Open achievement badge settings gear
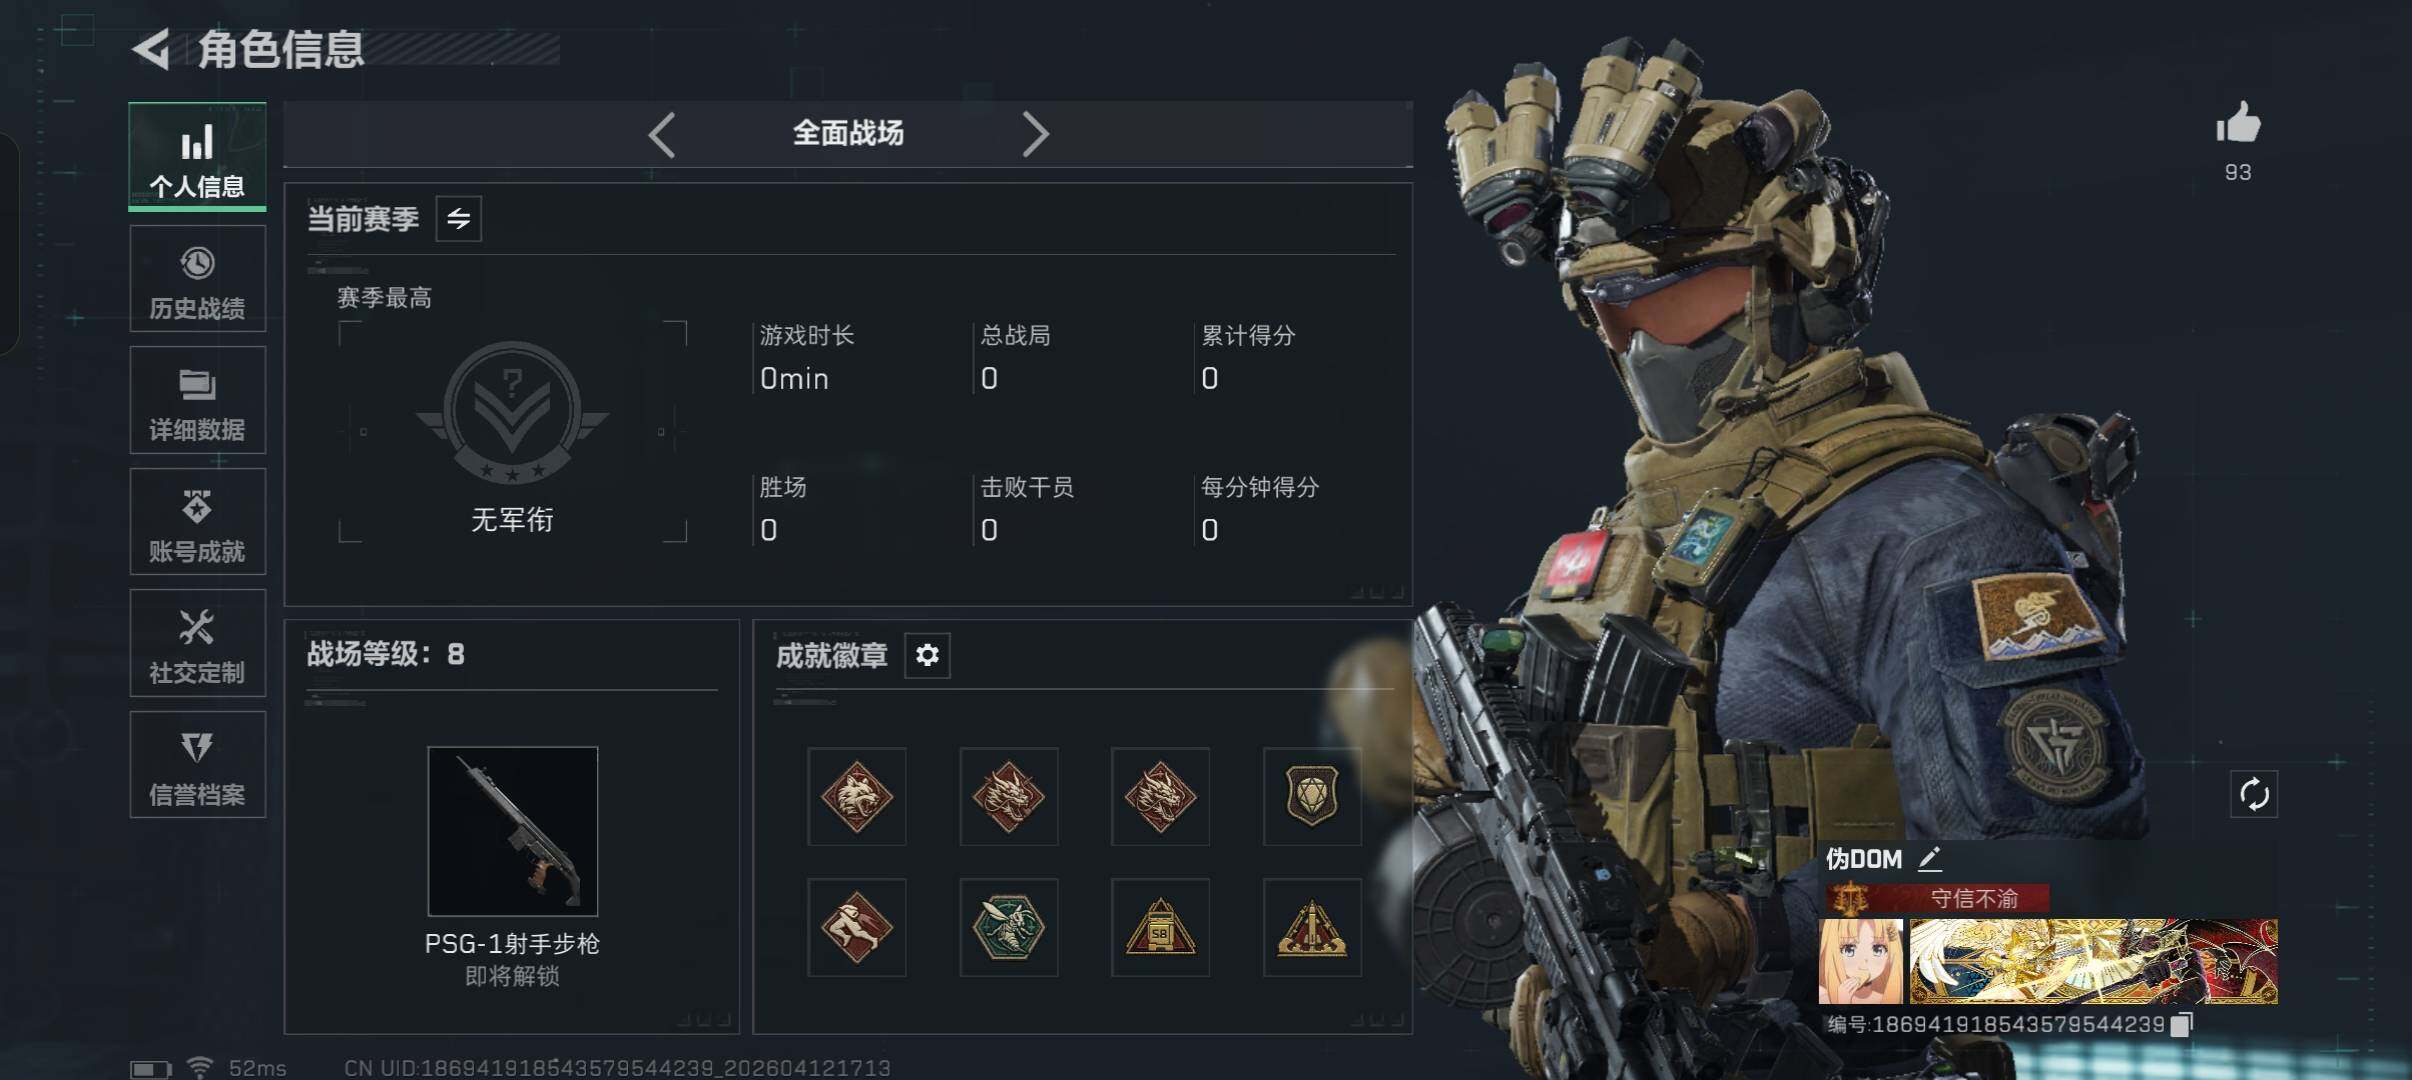Screen dimensions: 2412x1080 [927, 655]
